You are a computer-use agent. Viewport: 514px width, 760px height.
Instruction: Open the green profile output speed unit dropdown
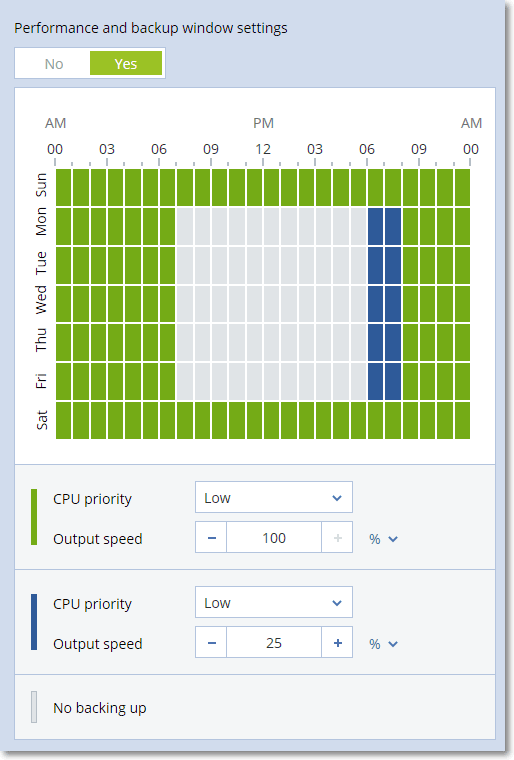(x=383, y=538)
